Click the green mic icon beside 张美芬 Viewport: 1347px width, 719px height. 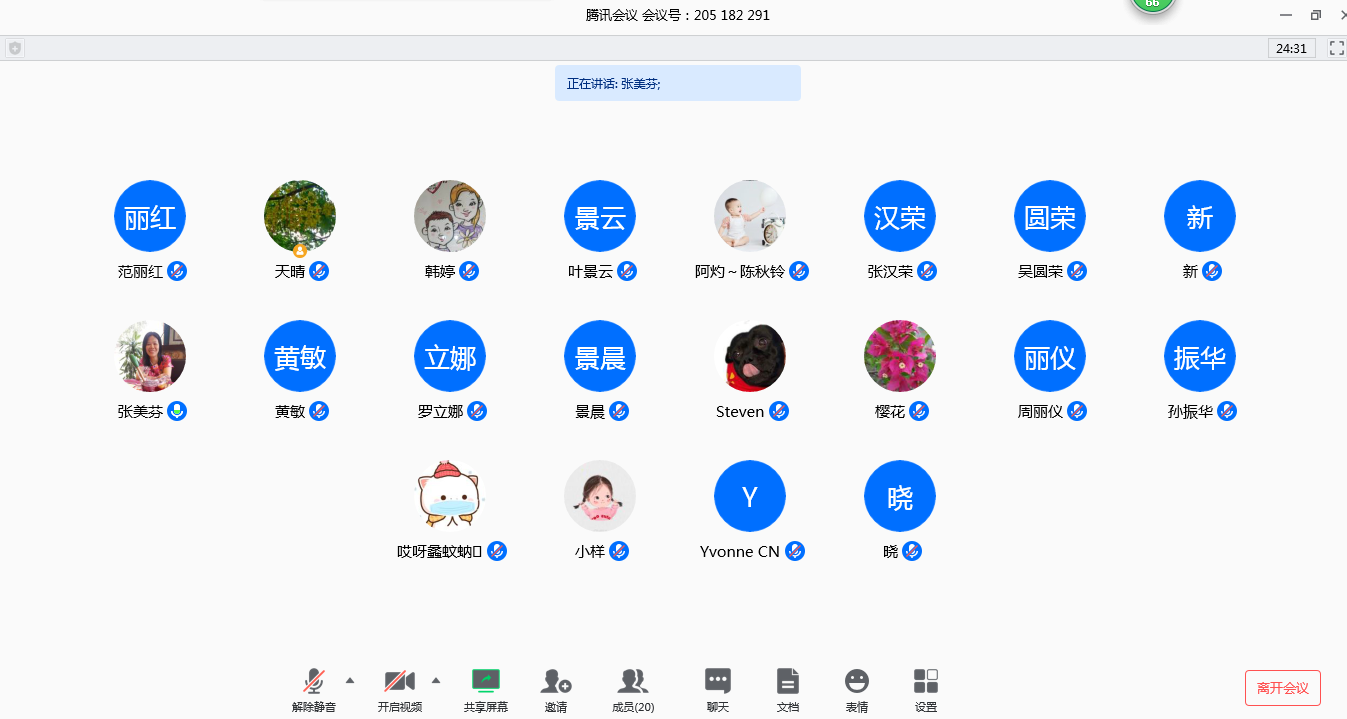177,411
